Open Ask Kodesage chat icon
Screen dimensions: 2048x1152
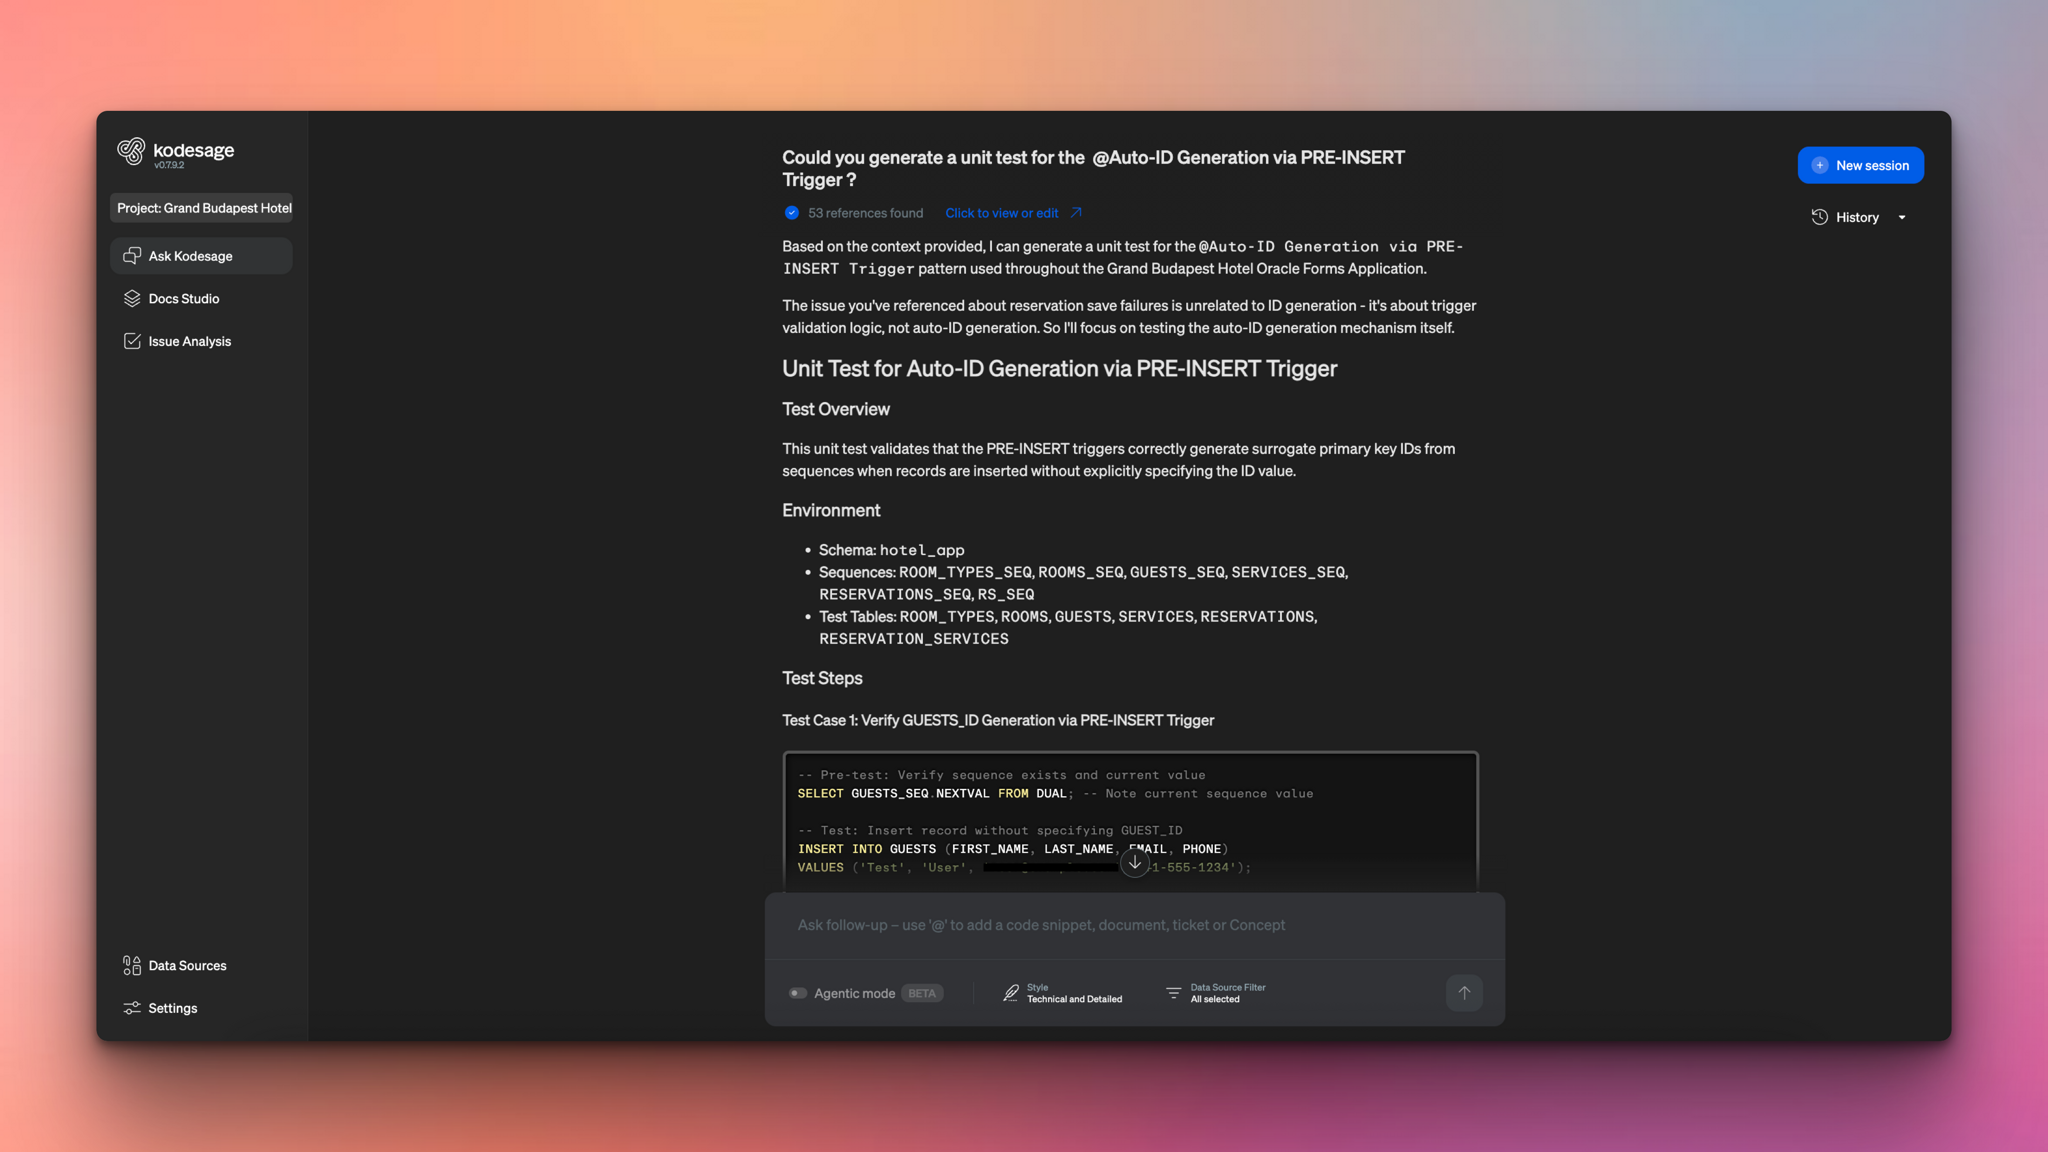tap(132, 256)
